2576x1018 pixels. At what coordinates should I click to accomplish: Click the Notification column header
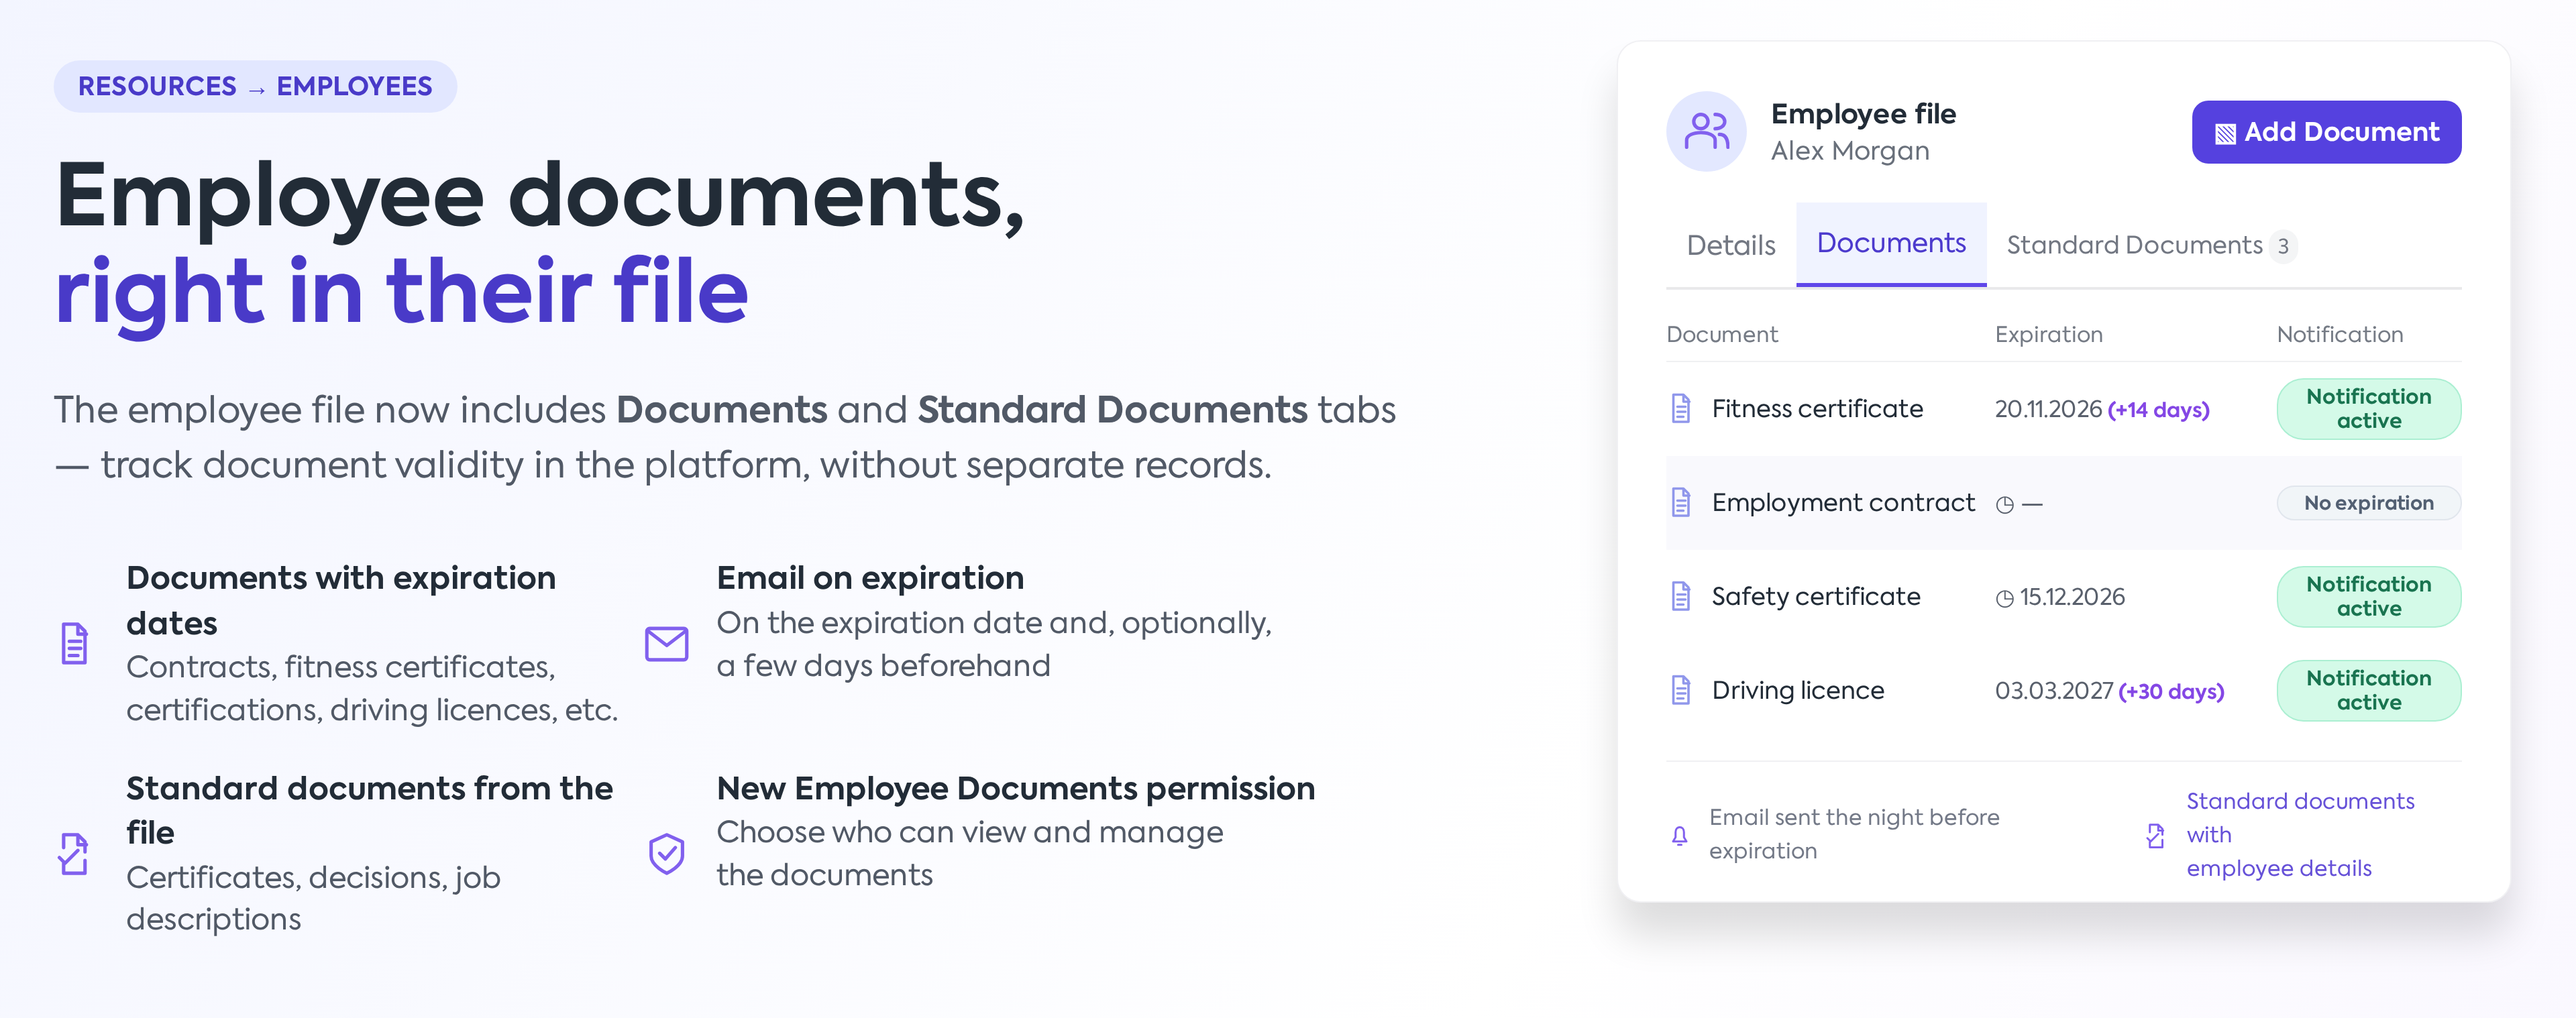[x=2340, y=334]
